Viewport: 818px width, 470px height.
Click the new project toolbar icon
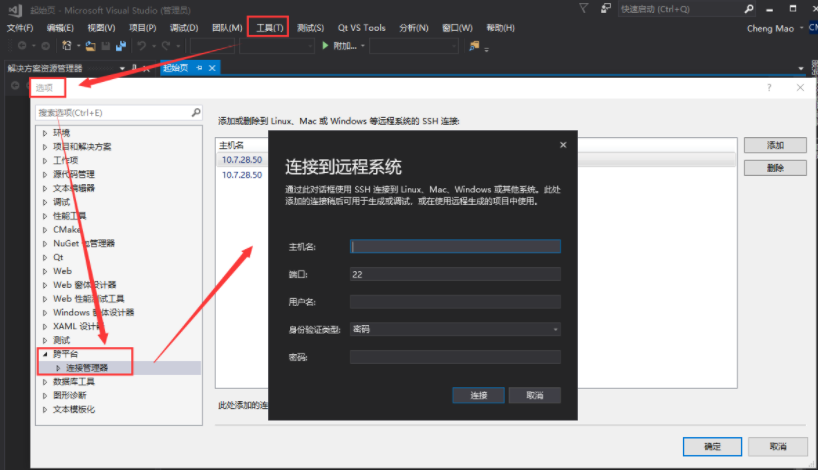coord(67,46)
